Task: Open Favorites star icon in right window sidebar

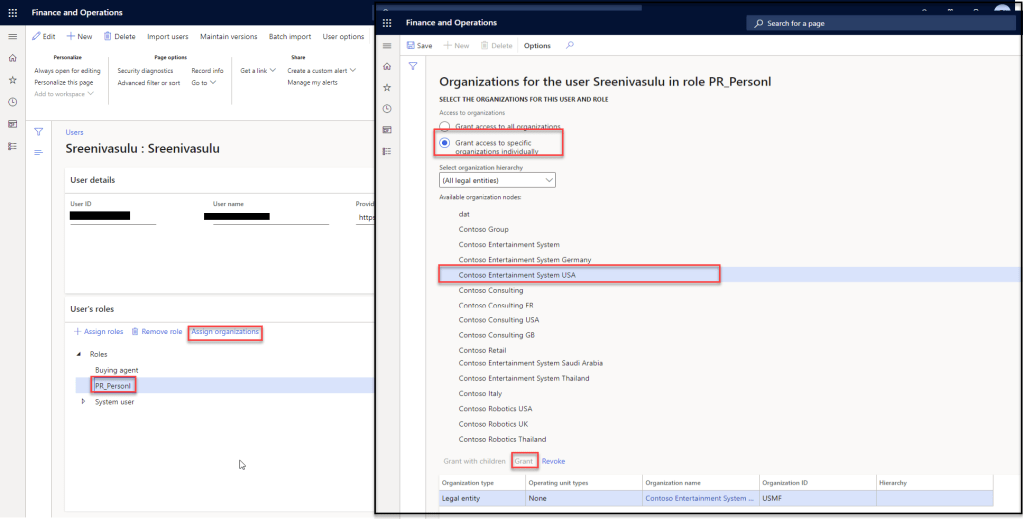Action: pos(388,87)
